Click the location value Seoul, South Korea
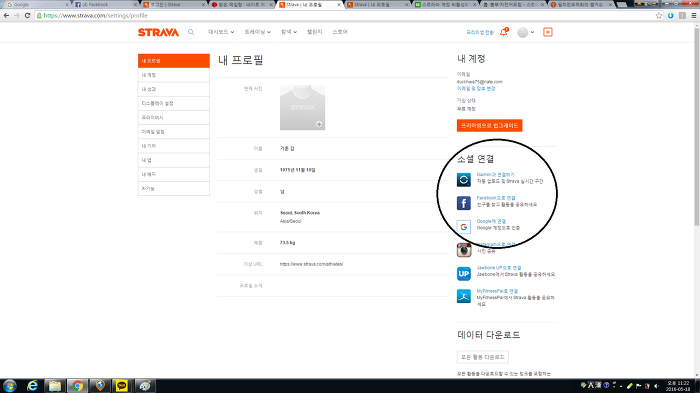700x393 pixels. coord(300,213)
